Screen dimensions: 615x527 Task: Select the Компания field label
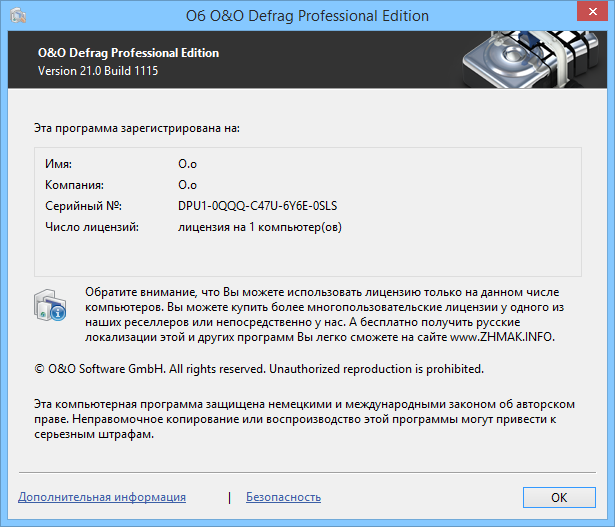click(x=75, y=185)
